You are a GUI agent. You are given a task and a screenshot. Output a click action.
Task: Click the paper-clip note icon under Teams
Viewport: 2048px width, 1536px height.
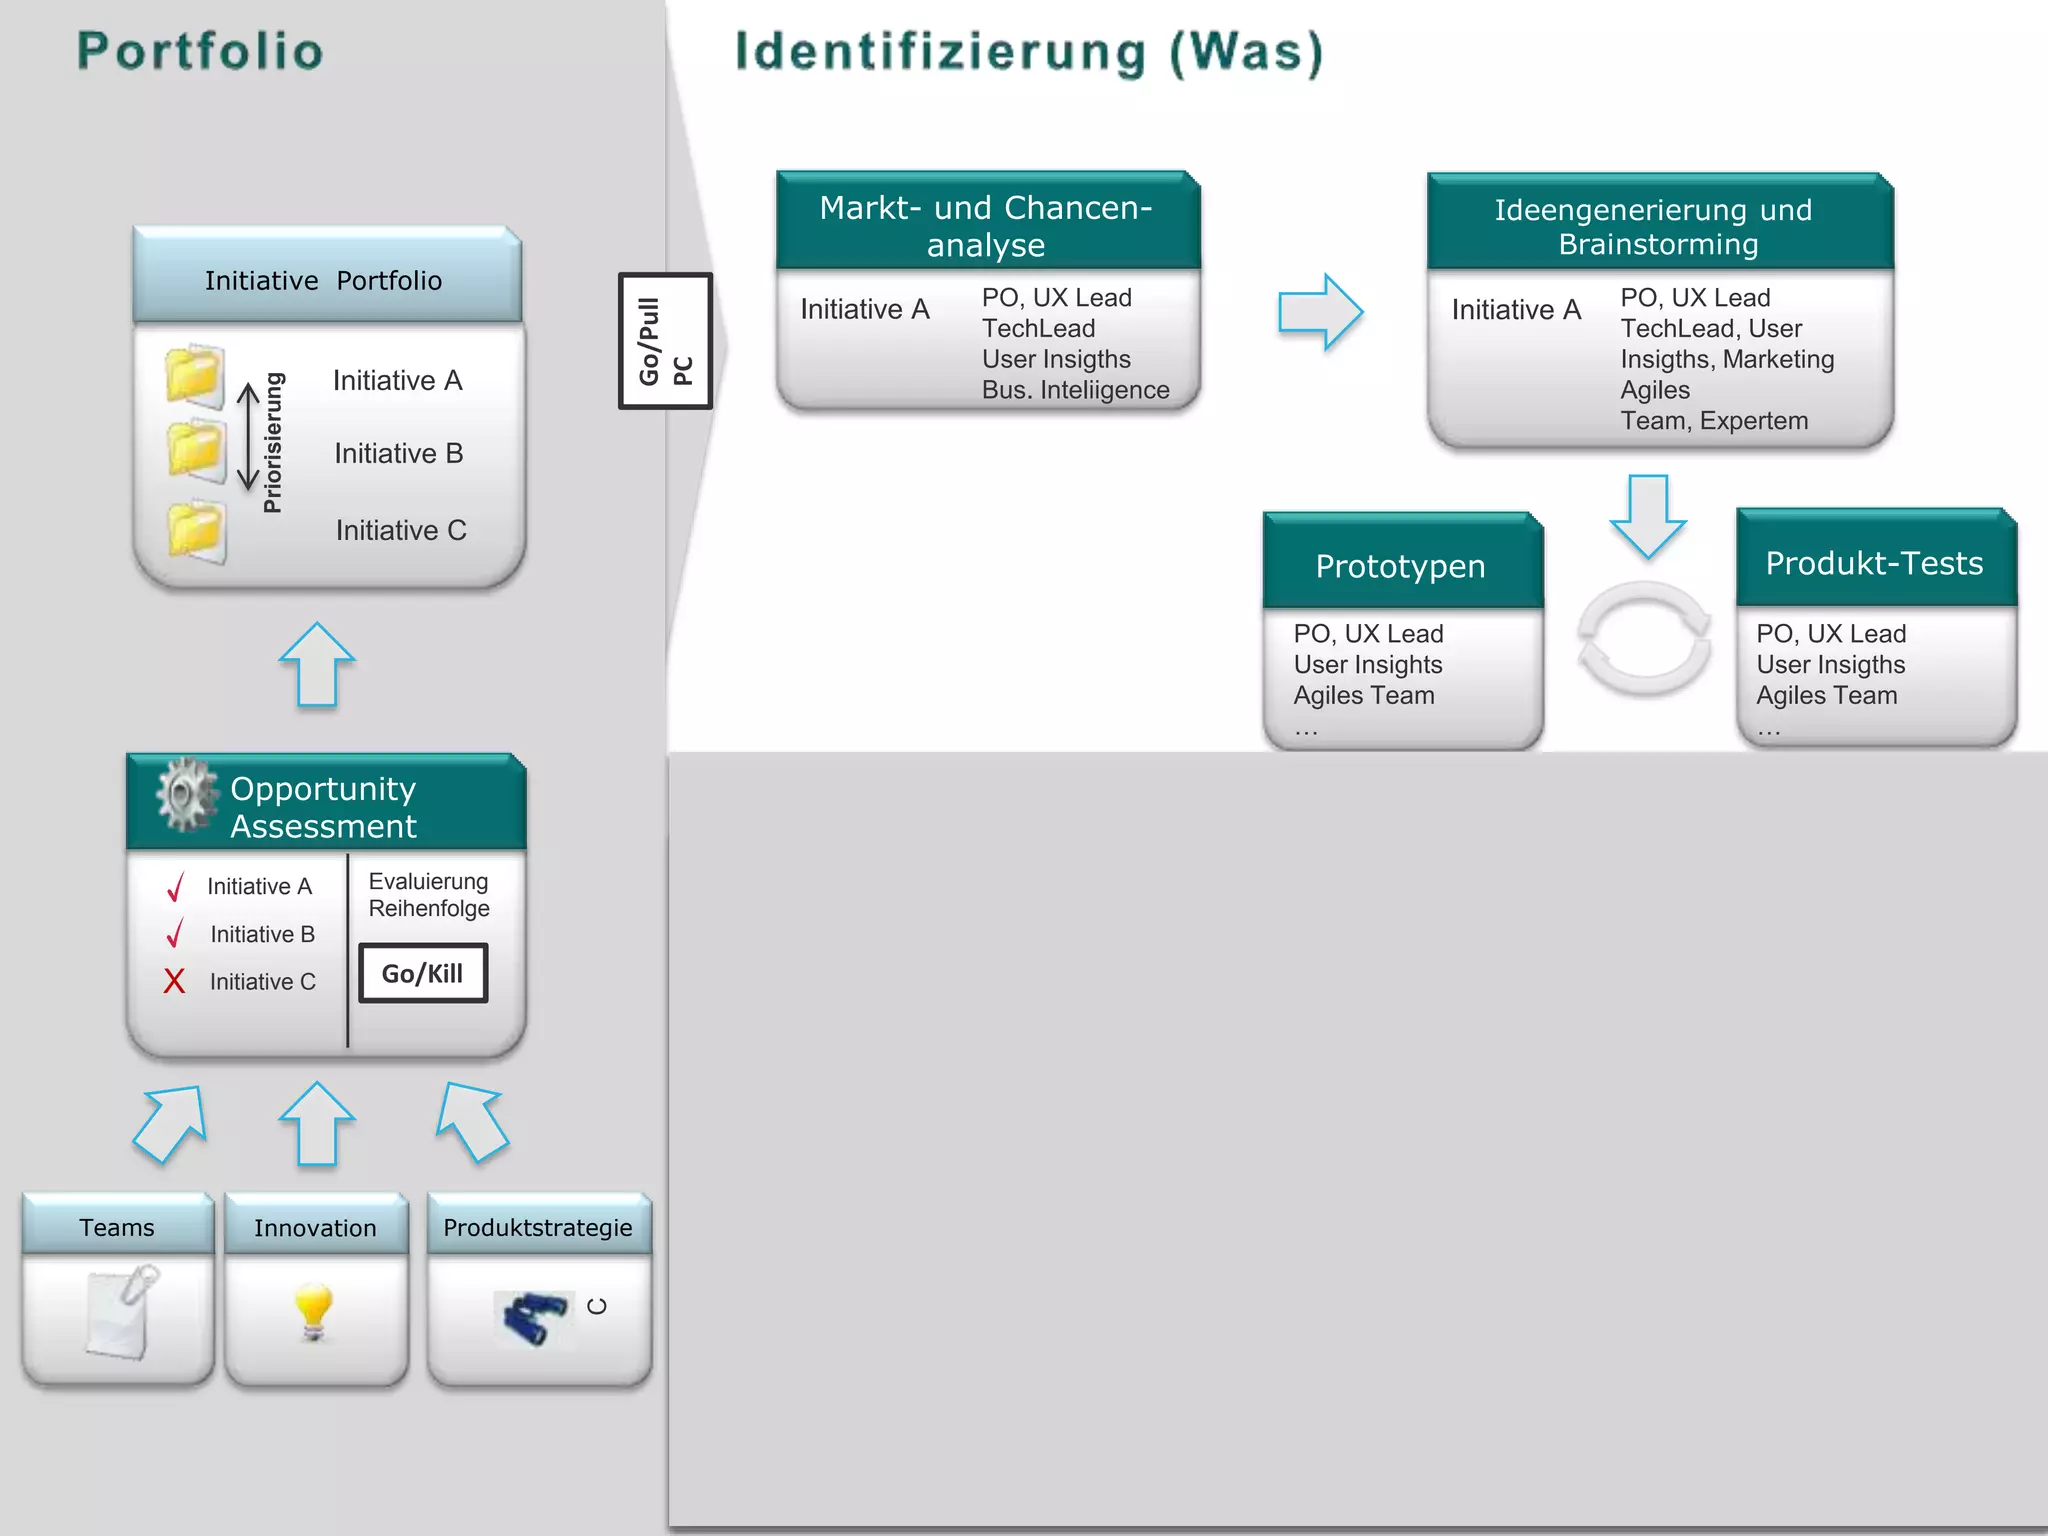click(122, 1312)
